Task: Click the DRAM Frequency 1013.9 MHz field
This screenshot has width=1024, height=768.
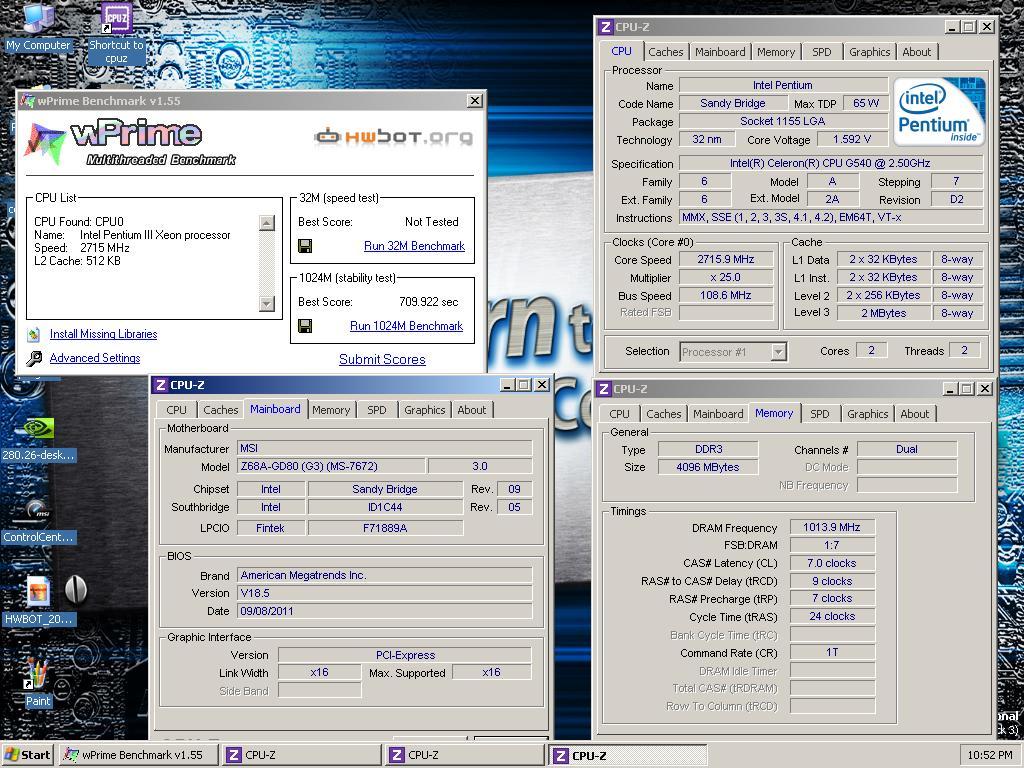Action: (831, 527)
